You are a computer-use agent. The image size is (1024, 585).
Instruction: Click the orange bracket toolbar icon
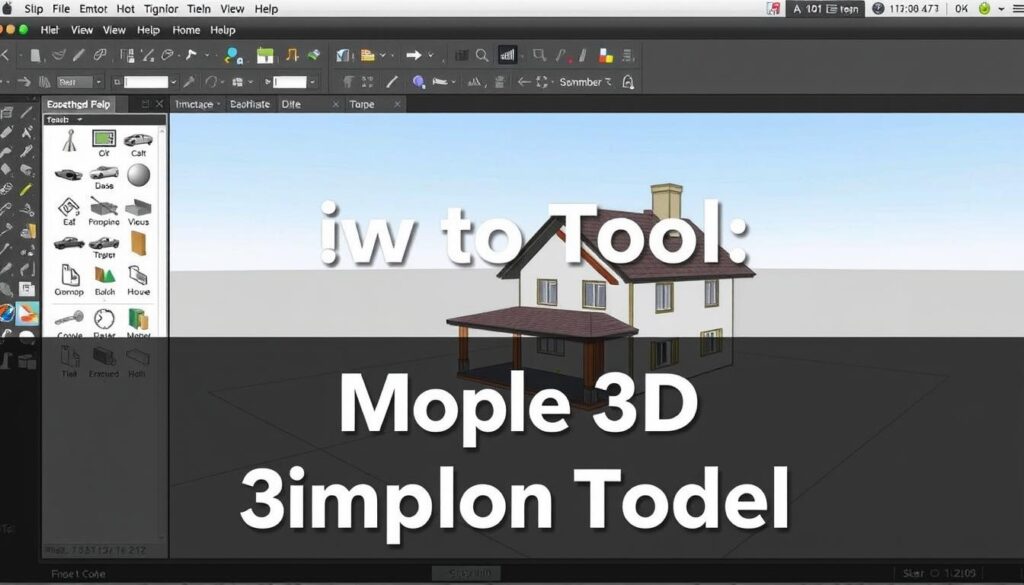(292, 55)
